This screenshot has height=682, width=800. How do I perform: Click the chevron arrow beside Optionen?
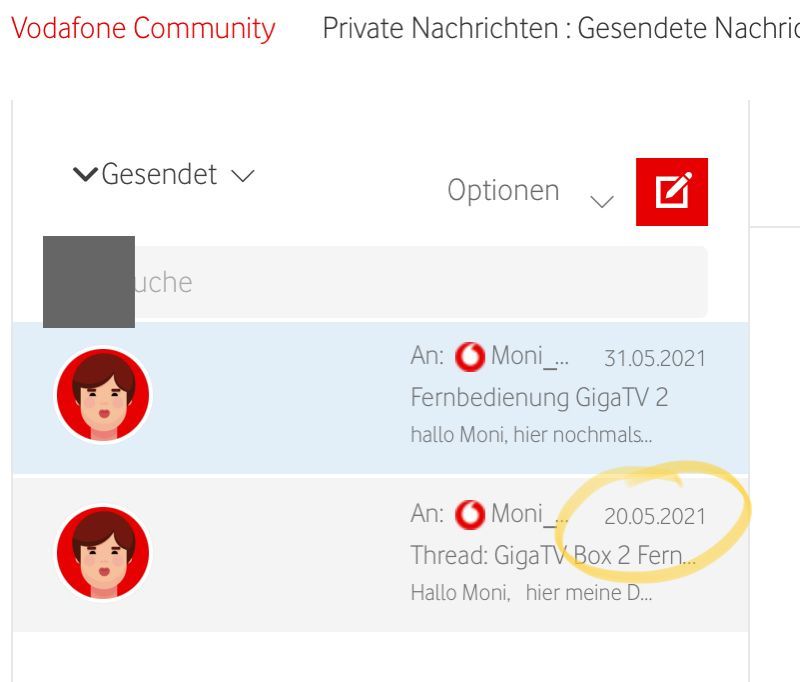(602, 201)
